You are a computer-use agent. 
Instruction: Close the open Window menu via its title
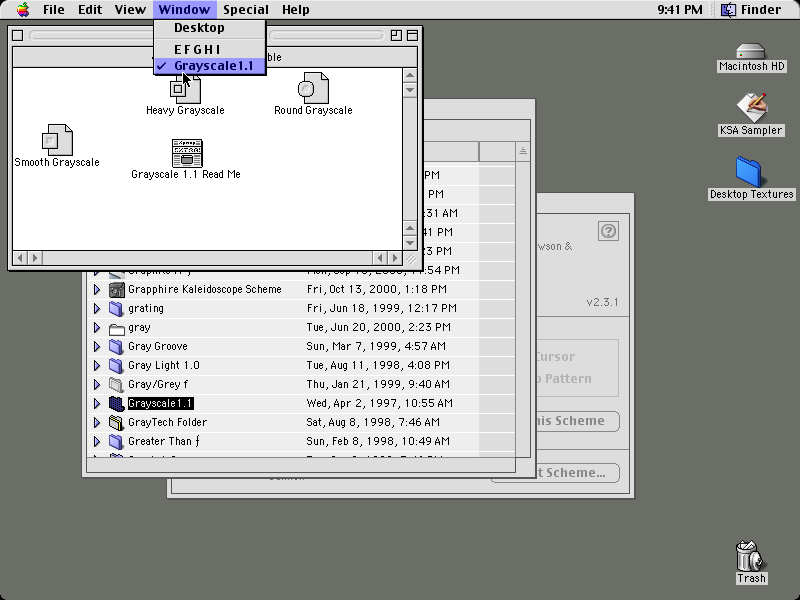[x=184, y=10]
